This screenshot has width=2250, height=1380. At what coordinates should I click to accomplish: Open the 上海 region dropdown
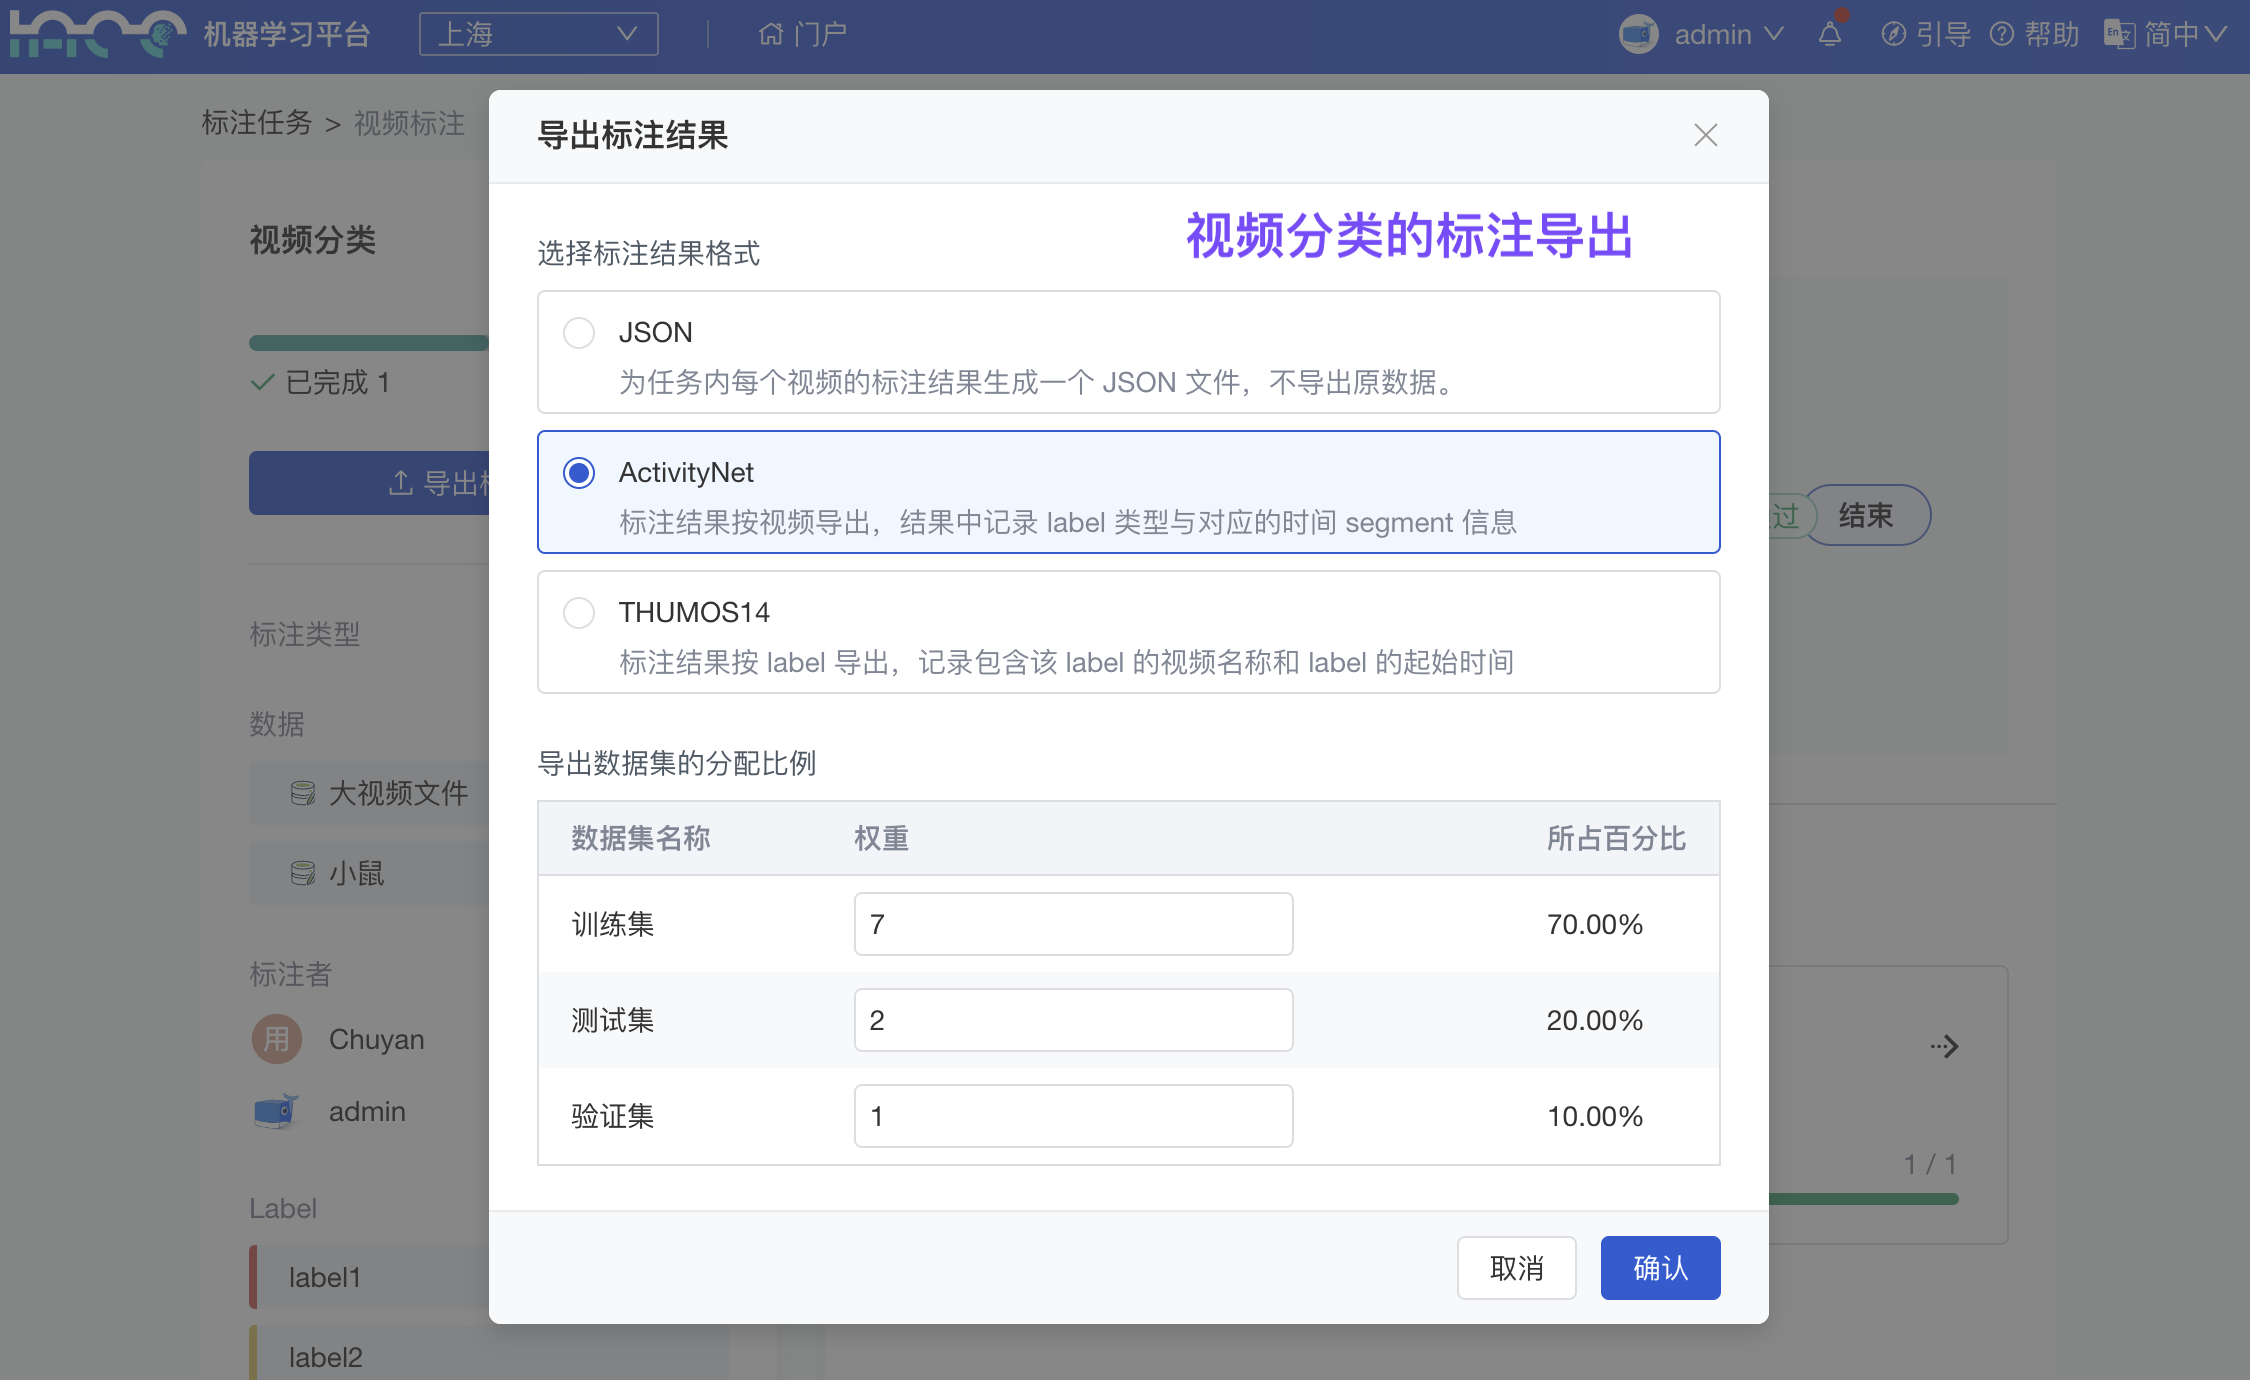coord(538,35)
